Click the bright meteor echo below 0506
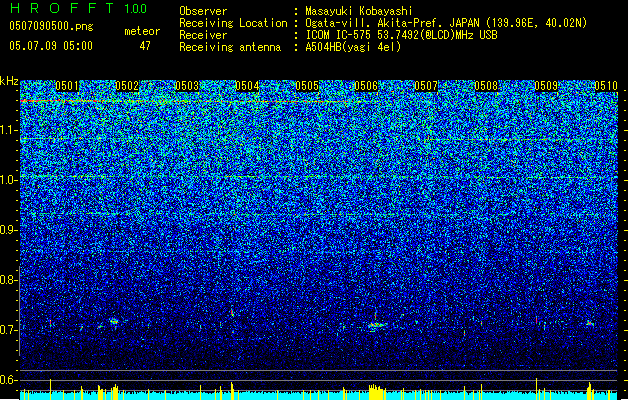Screen dimensions: 629x400 click(376, 324)
